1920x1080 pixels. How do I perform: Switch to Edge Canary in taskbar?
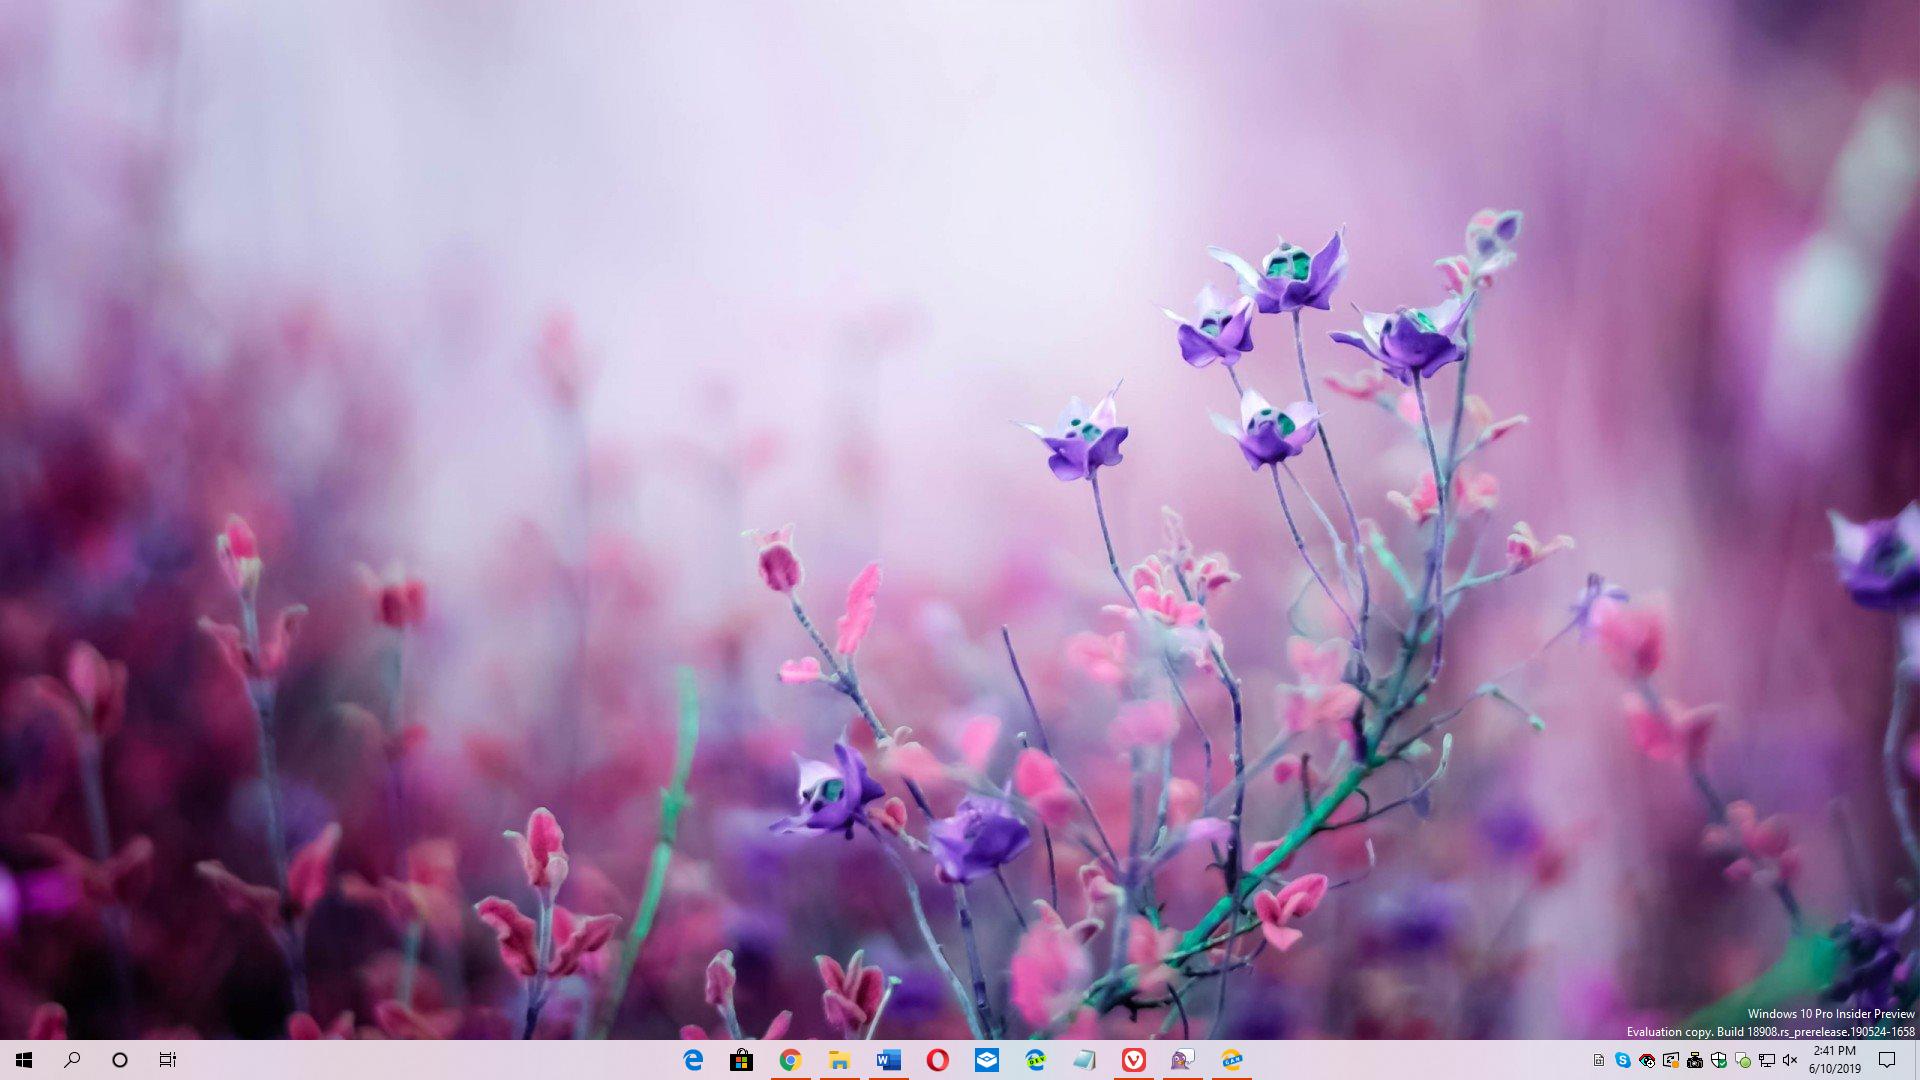coord(1232,1060)
